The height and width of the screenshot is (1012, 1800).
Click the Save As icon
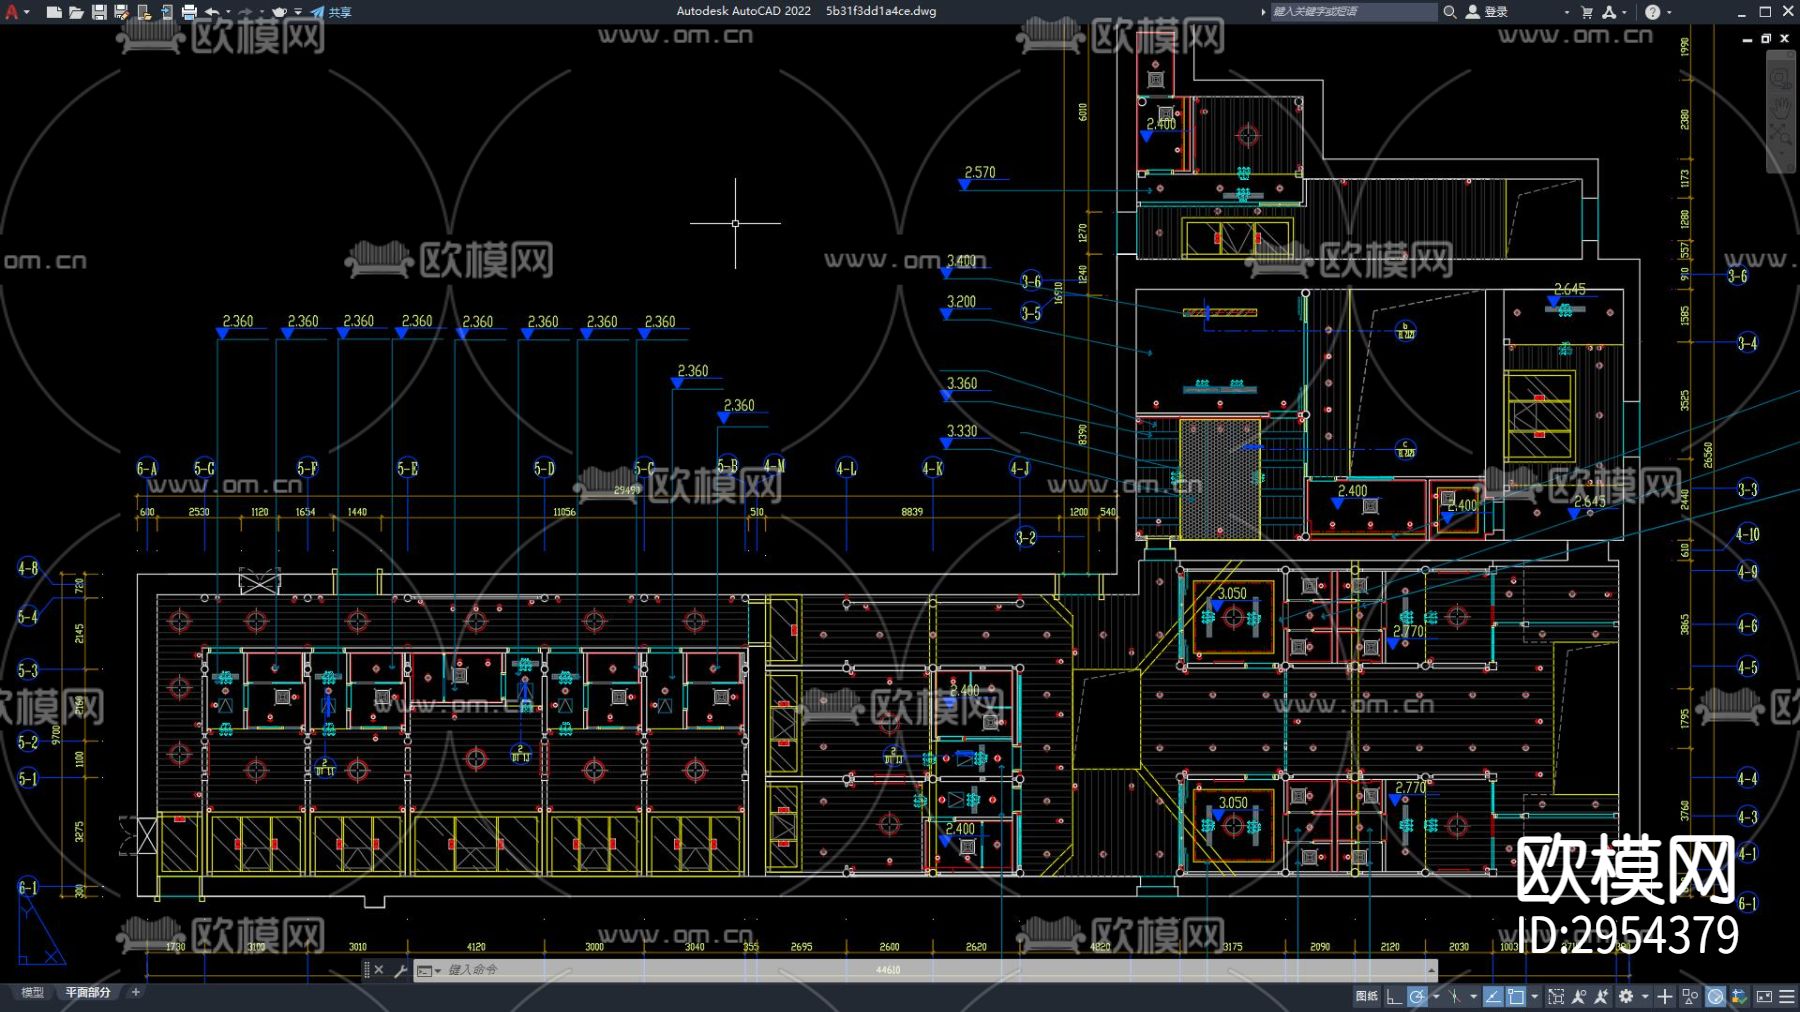(121, 12)
